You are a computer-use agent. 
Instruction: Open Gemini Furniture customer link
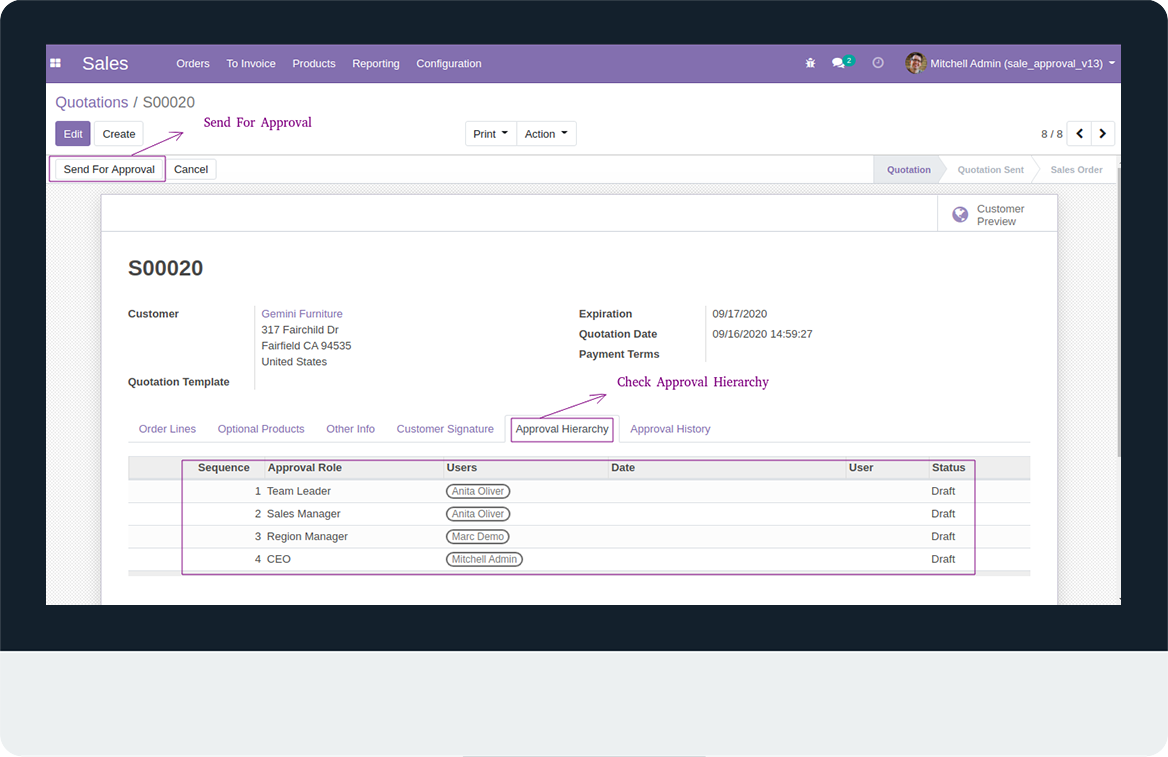pos(302,314)
